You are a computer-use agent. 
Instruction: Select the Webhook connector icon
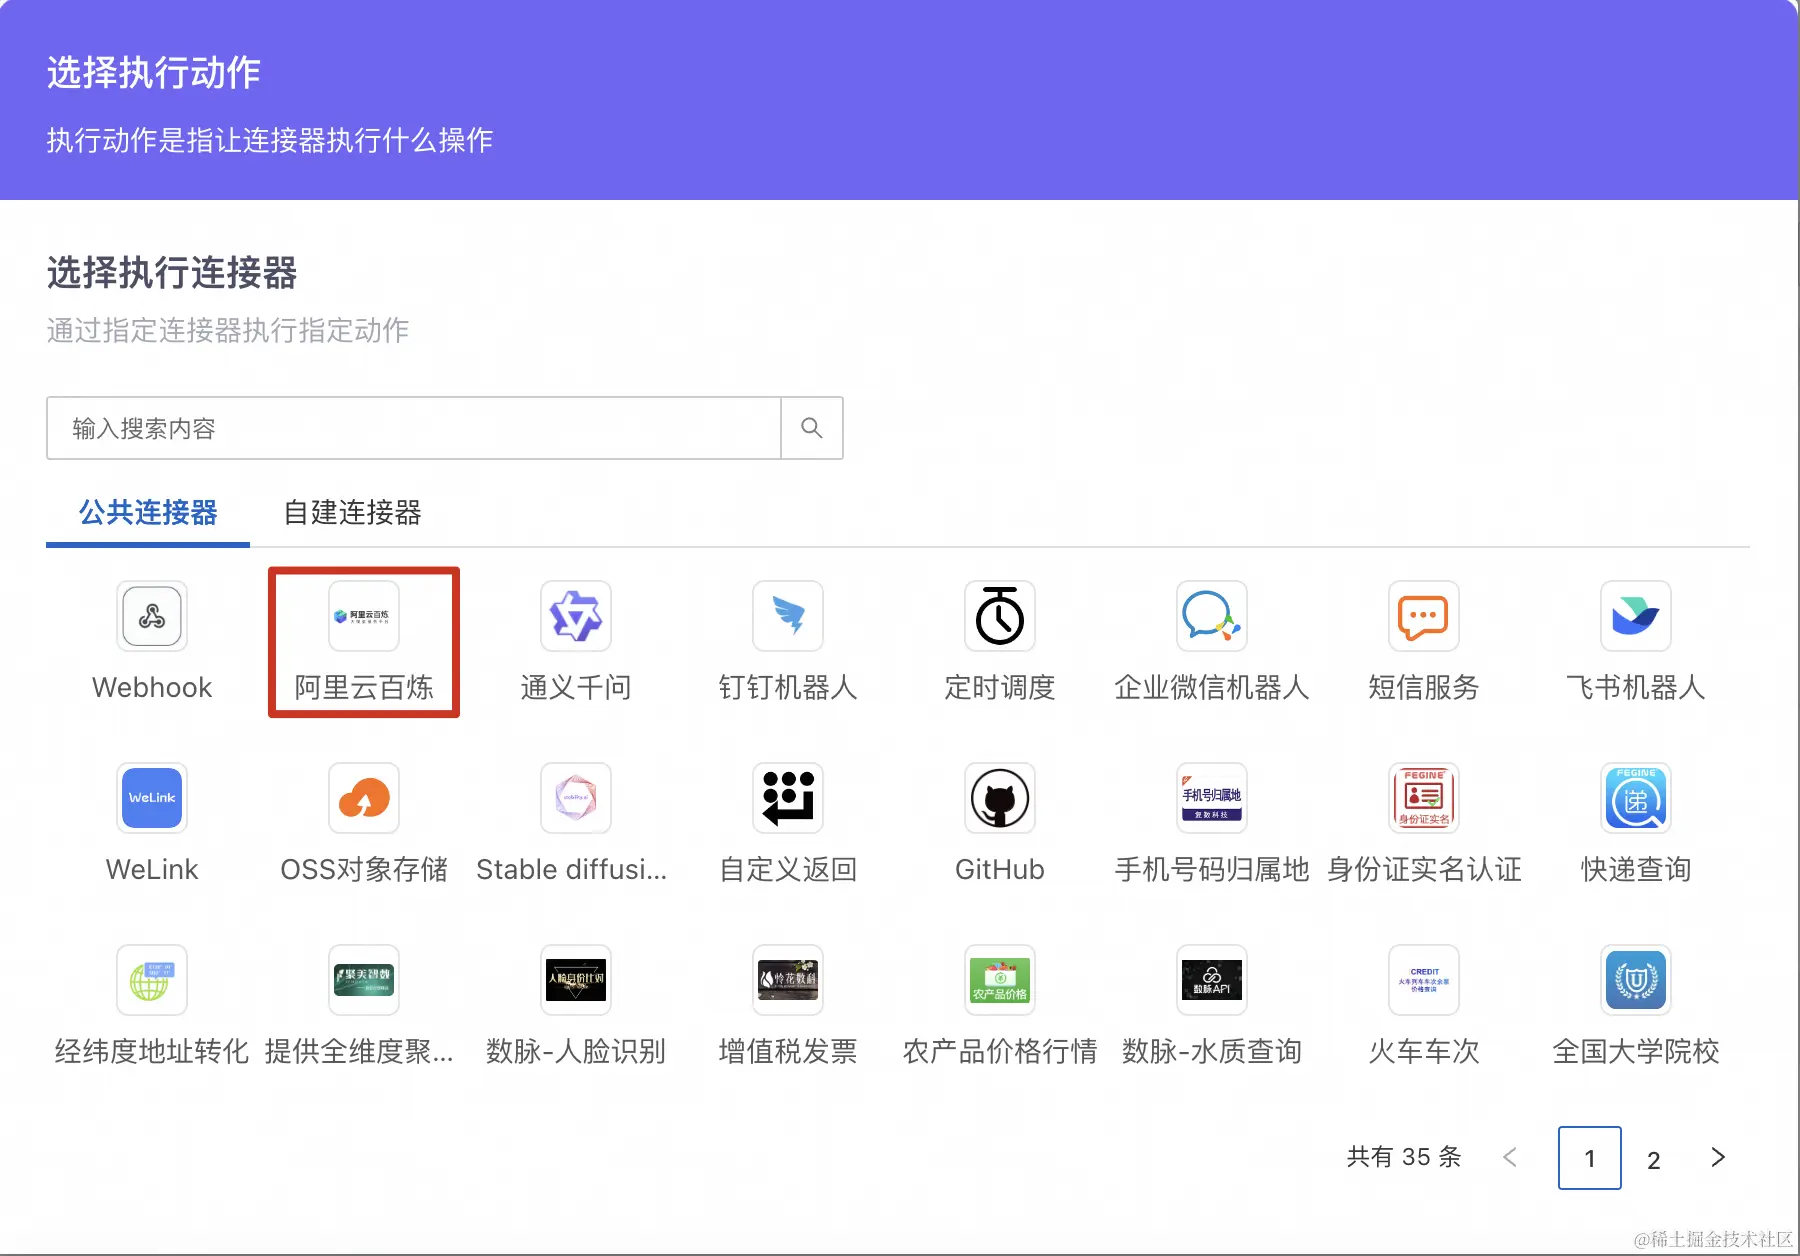pyautogui.click(x=152, y=616)
